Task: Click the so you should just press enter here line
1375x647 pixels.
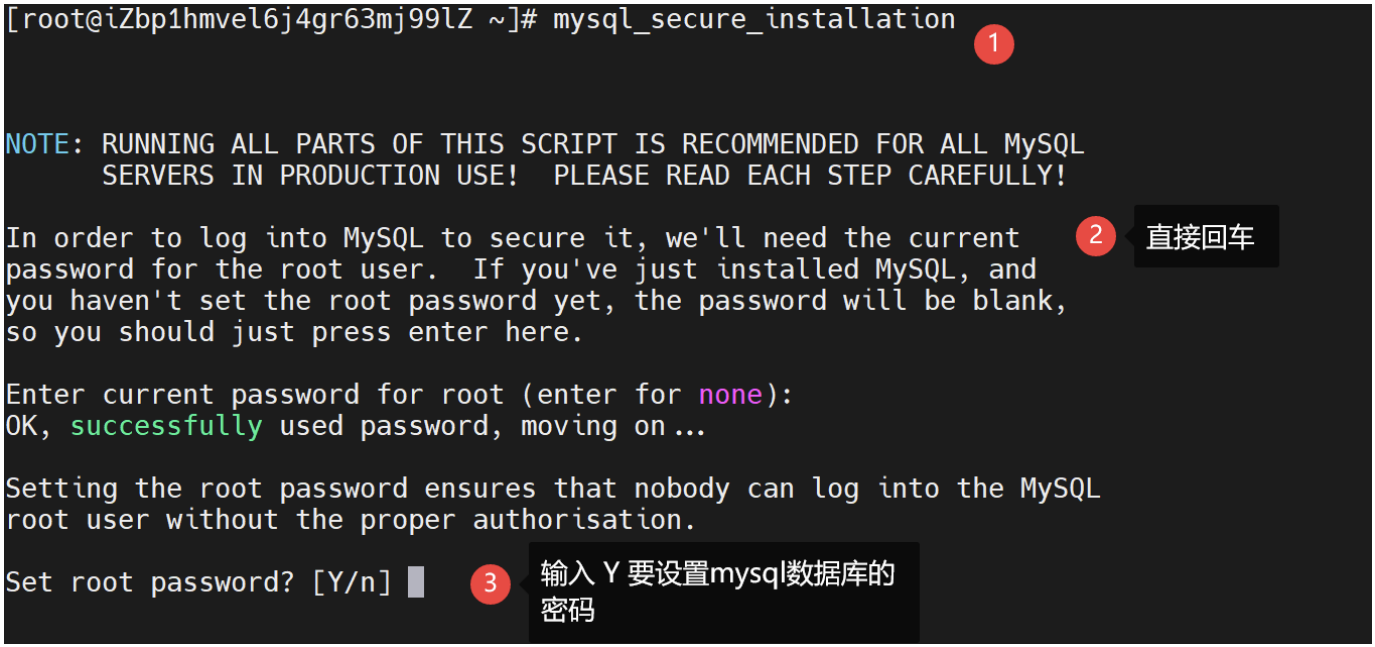Action: pos(294,333)
